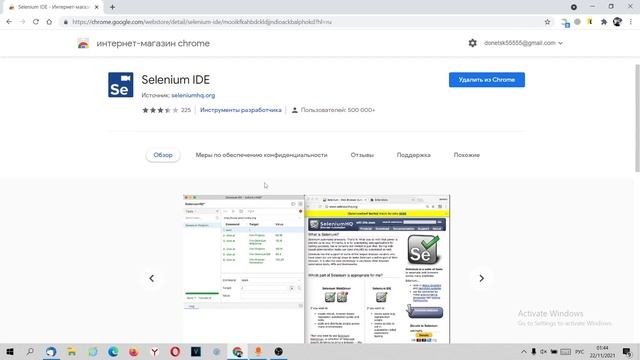Switch to Chrome in the taskbar
The image size is (640, 360).
[x=238, y=351]
